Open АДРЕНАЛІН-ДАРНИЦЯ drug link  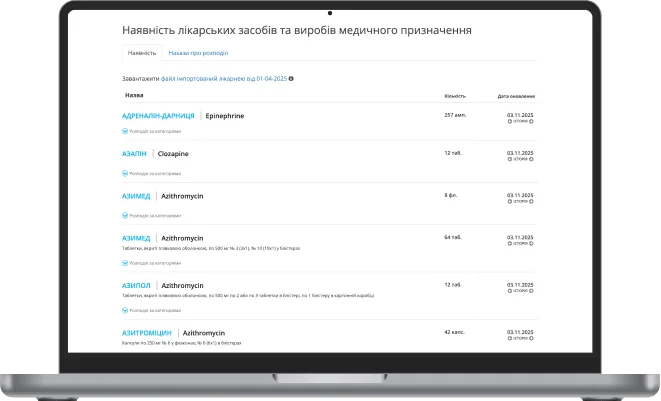coord(159,116)
